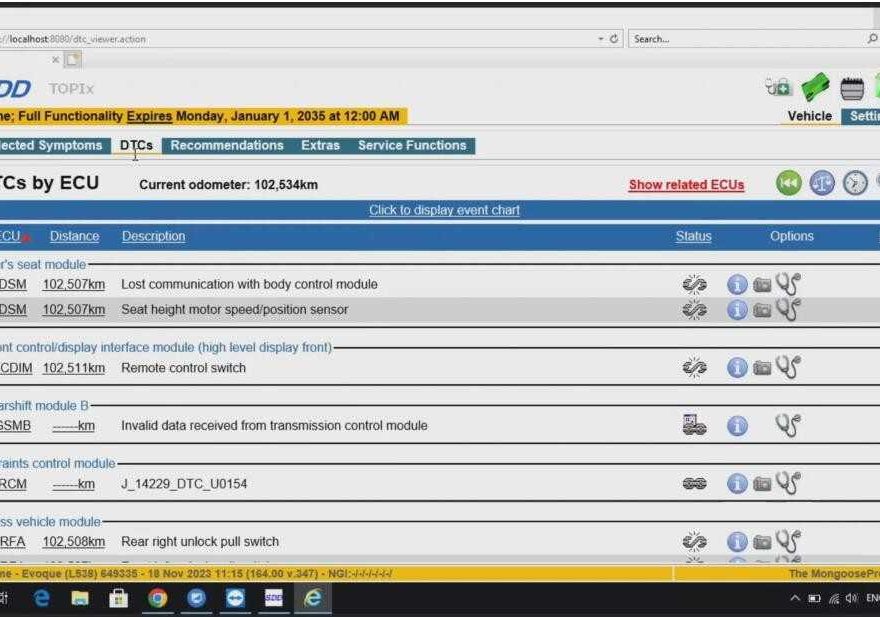Click the localhost address bar URL

pyautogui.click(x=77, y=39)
